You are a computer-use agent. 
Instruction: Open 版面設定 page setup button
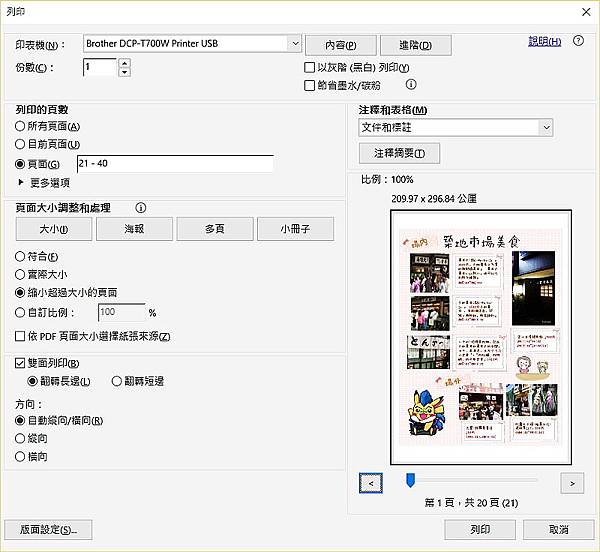pos(48,530)
